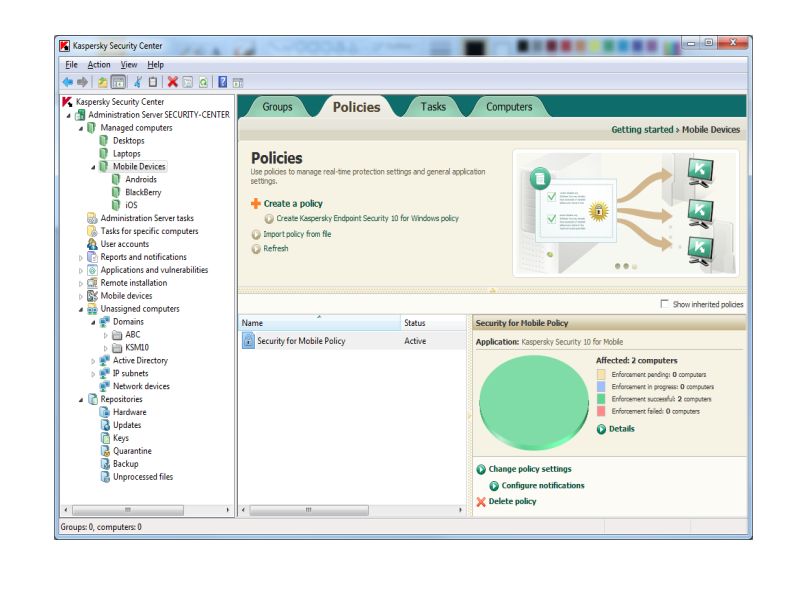This screenshot has width=800, height=600.
Task: Click the Security for Mobile Policy row icon
Action: (248, 340)
